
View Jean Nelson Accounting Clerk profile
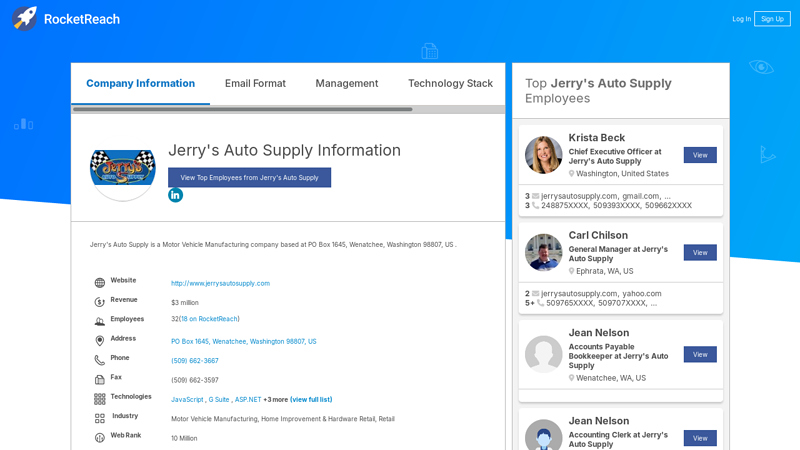[x=700, y=438]
